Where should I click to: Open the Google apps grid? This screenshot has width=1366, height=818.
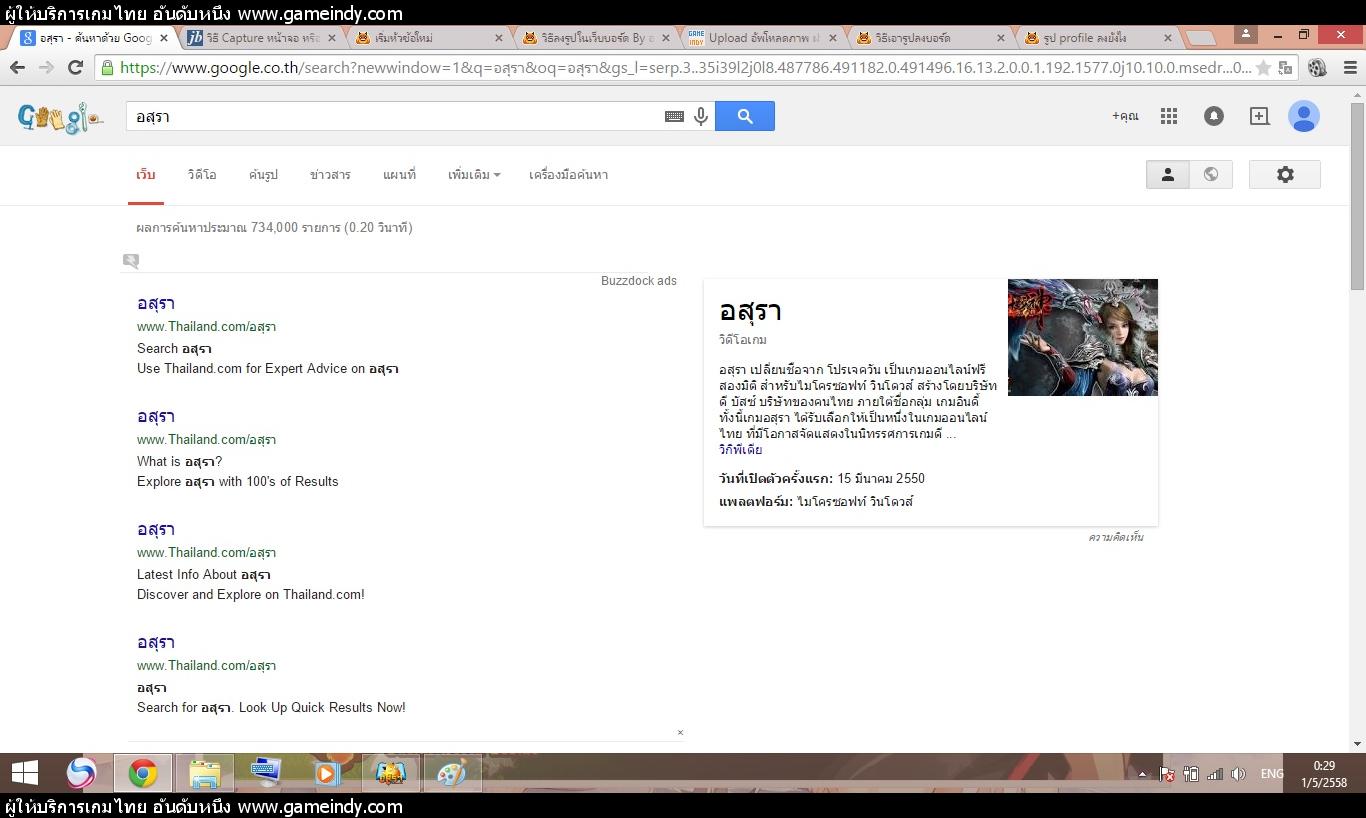coord(1169,116)
